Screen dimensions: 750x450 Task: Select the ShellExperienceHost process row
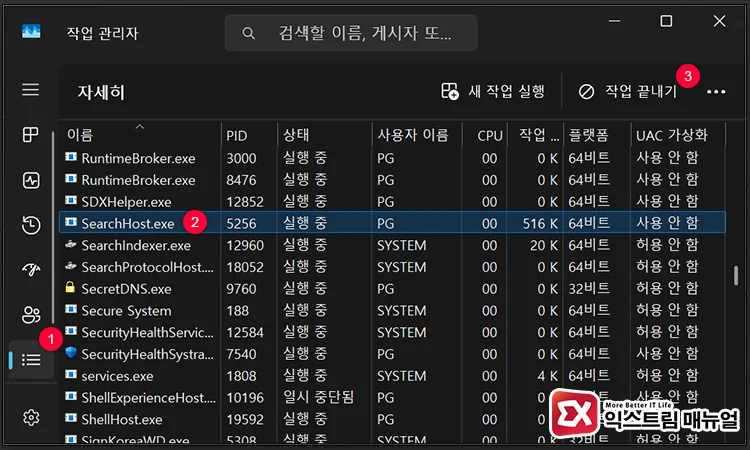[392, 397]
